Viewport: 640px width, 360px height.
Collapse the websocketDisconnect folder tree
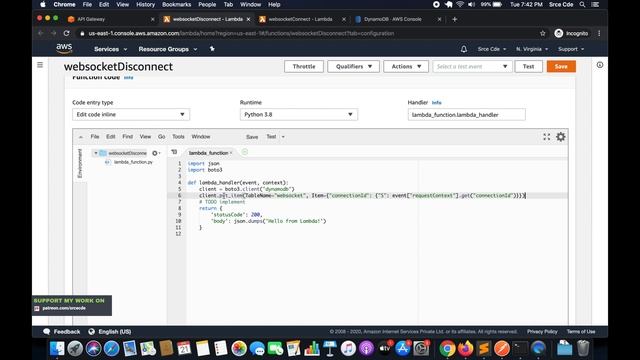(96, 153)
